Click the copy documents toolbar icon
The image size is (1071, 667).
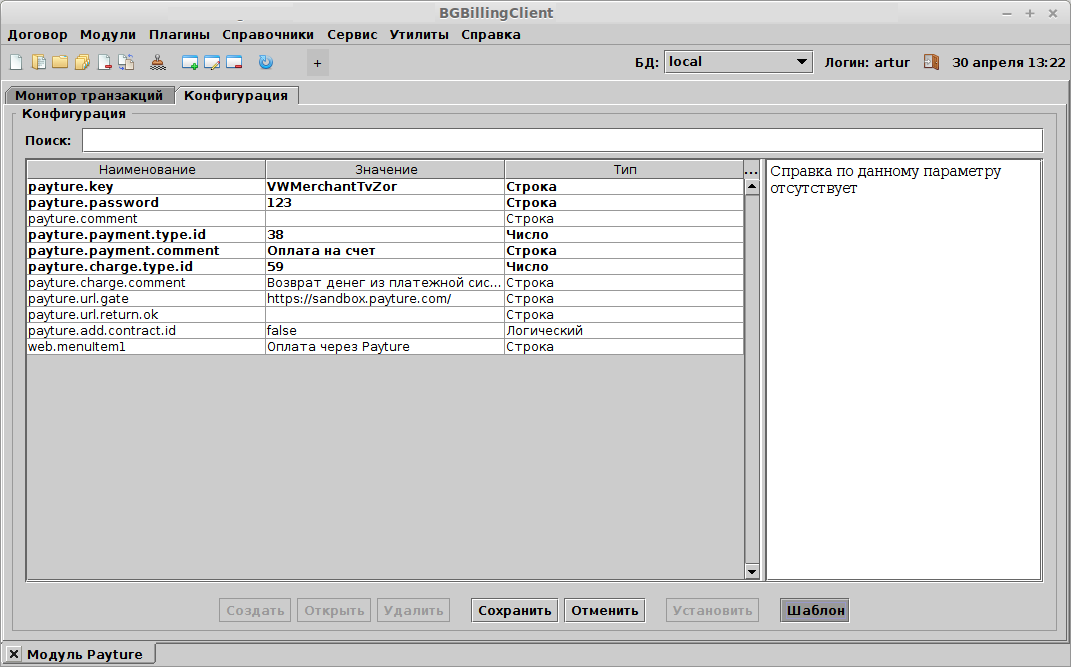[124, 61]
